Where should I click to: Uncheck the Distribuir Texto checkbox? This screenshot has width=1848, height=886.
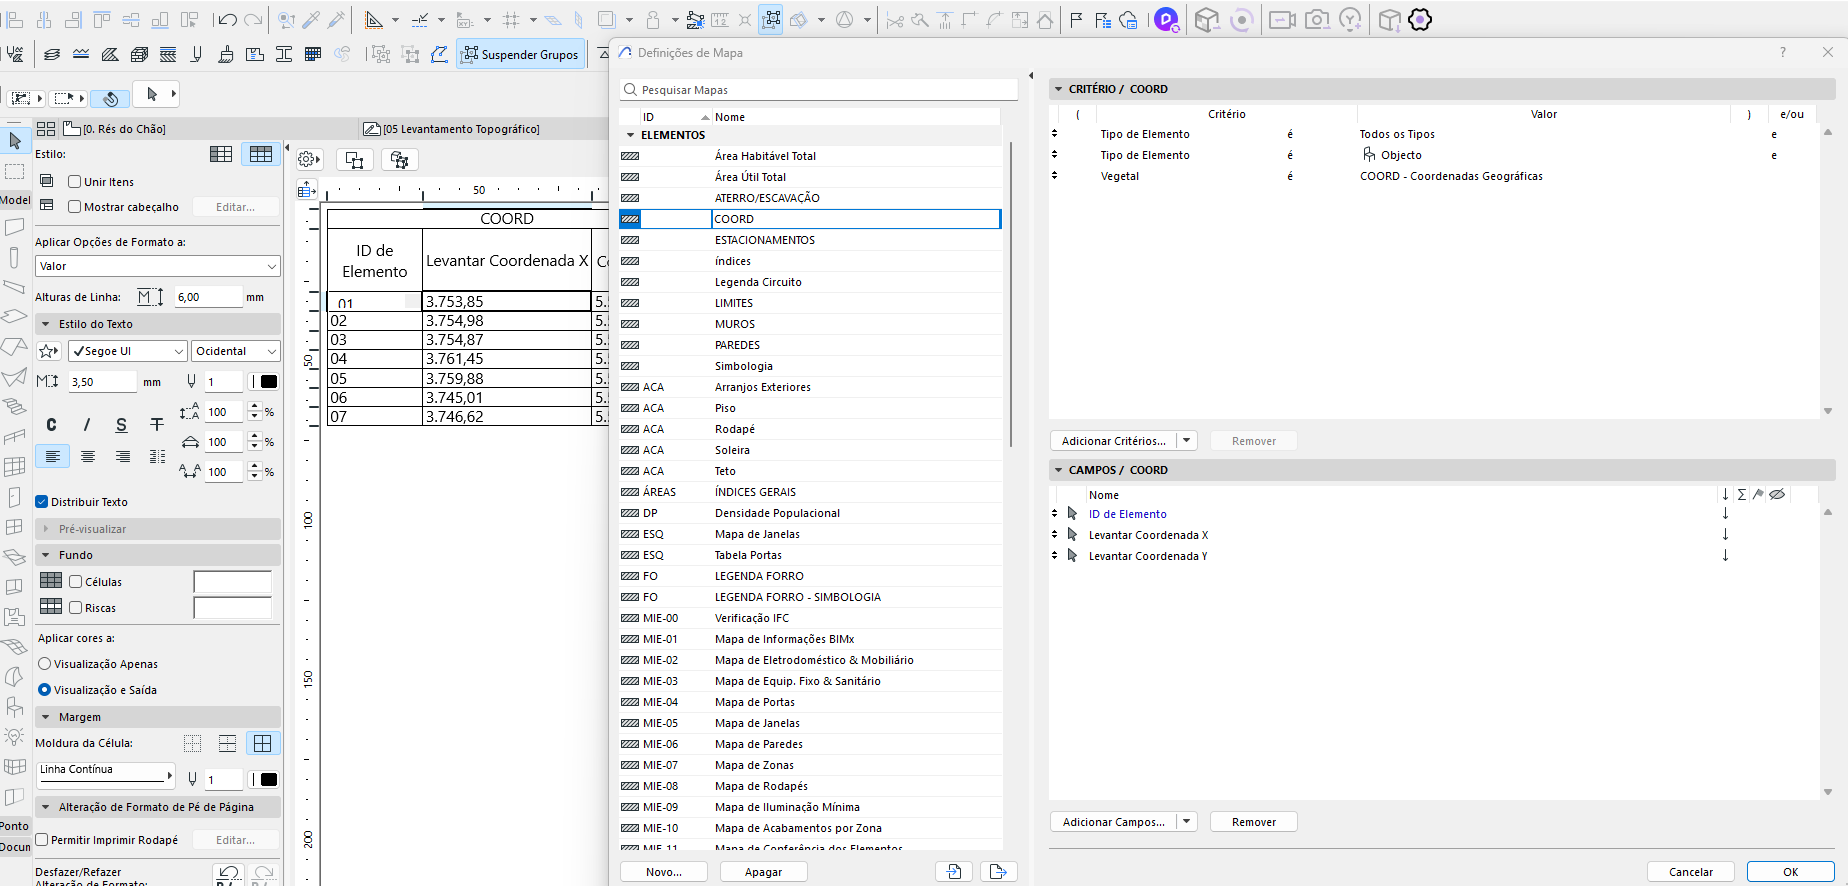point(42,502)
